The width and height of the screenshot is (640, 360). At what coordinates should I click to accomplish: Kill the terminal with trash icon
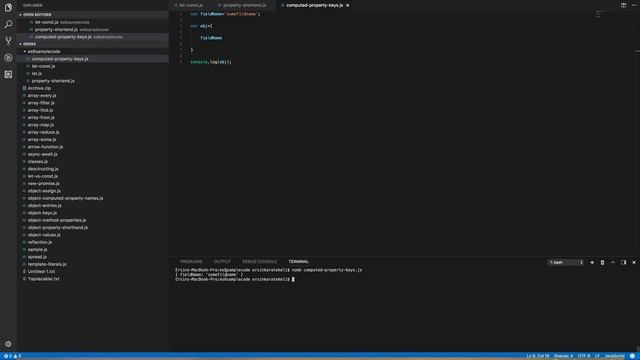click(x=602, y=262)
